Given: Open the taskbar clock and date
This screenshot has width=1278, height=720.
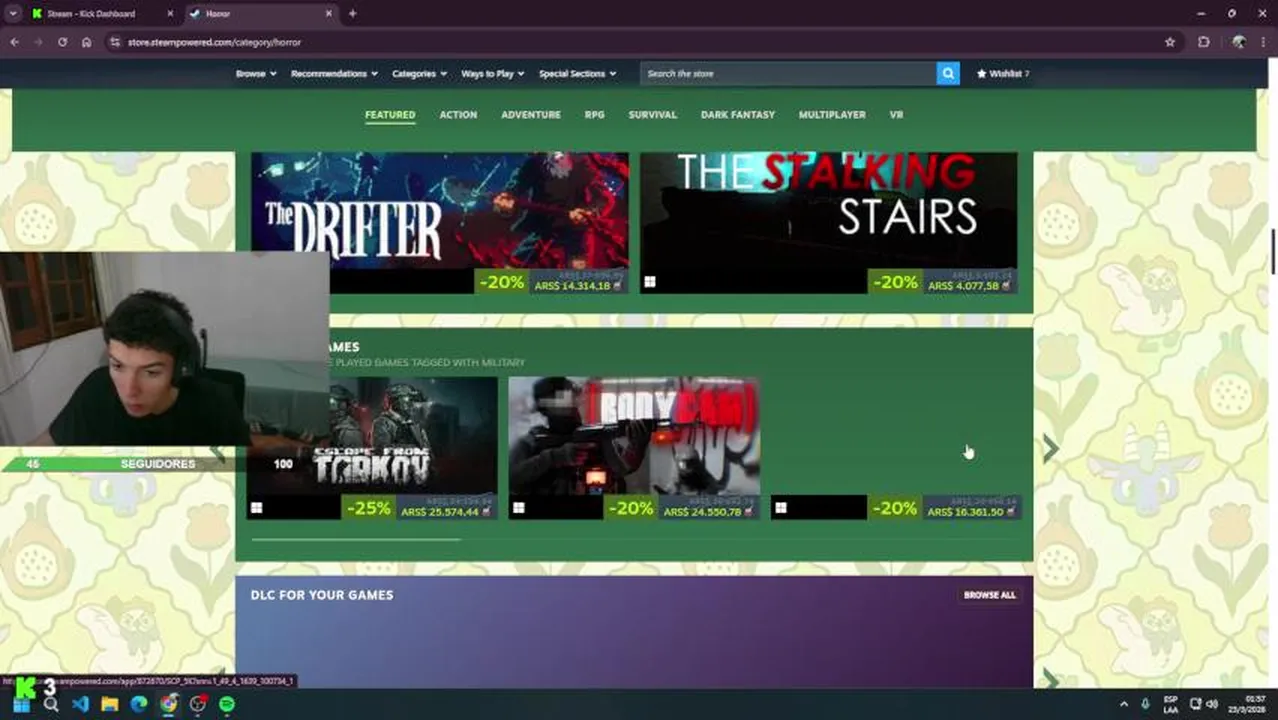Looking at the screenshot, I should point(1245,704).
